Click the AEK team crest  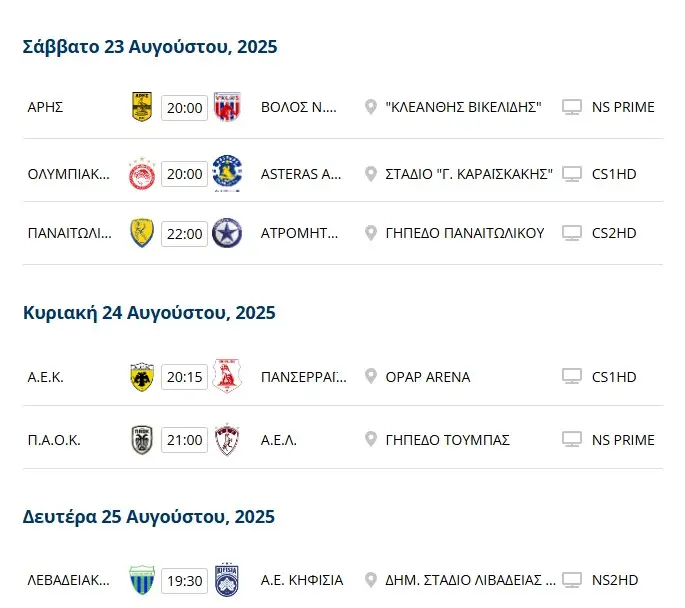tap(142, 377)
